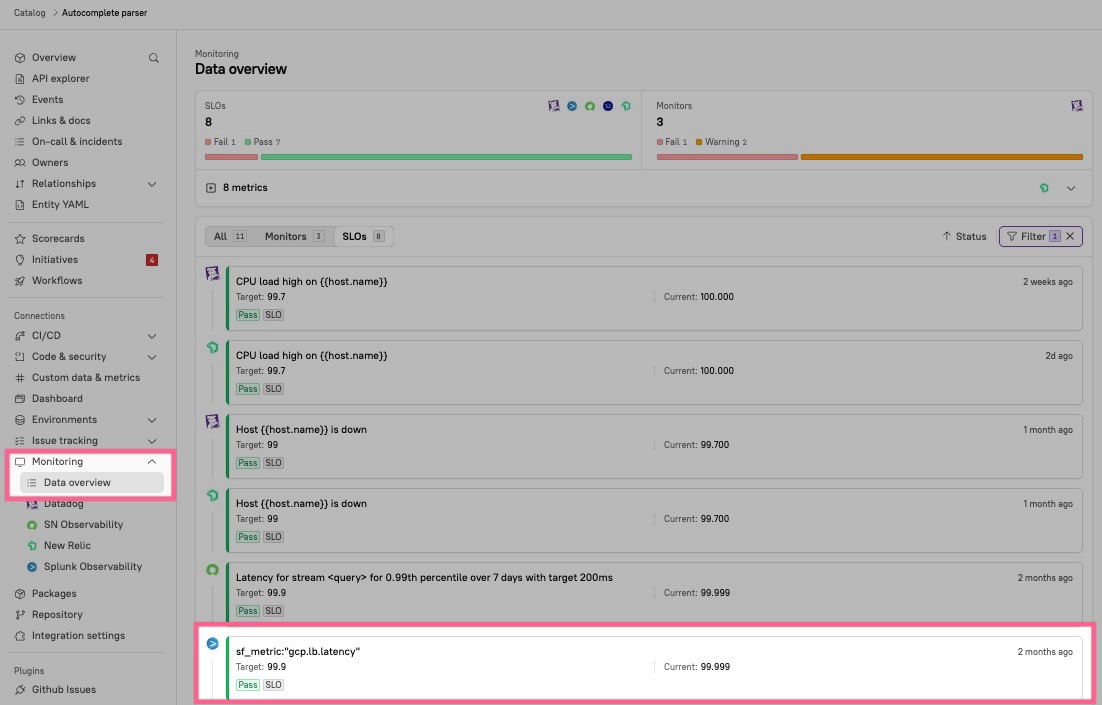Viewport: 1102px width, 705px height.
Task: Click Pass tag on sf_metric SLO
Action: tap(247, 685)
